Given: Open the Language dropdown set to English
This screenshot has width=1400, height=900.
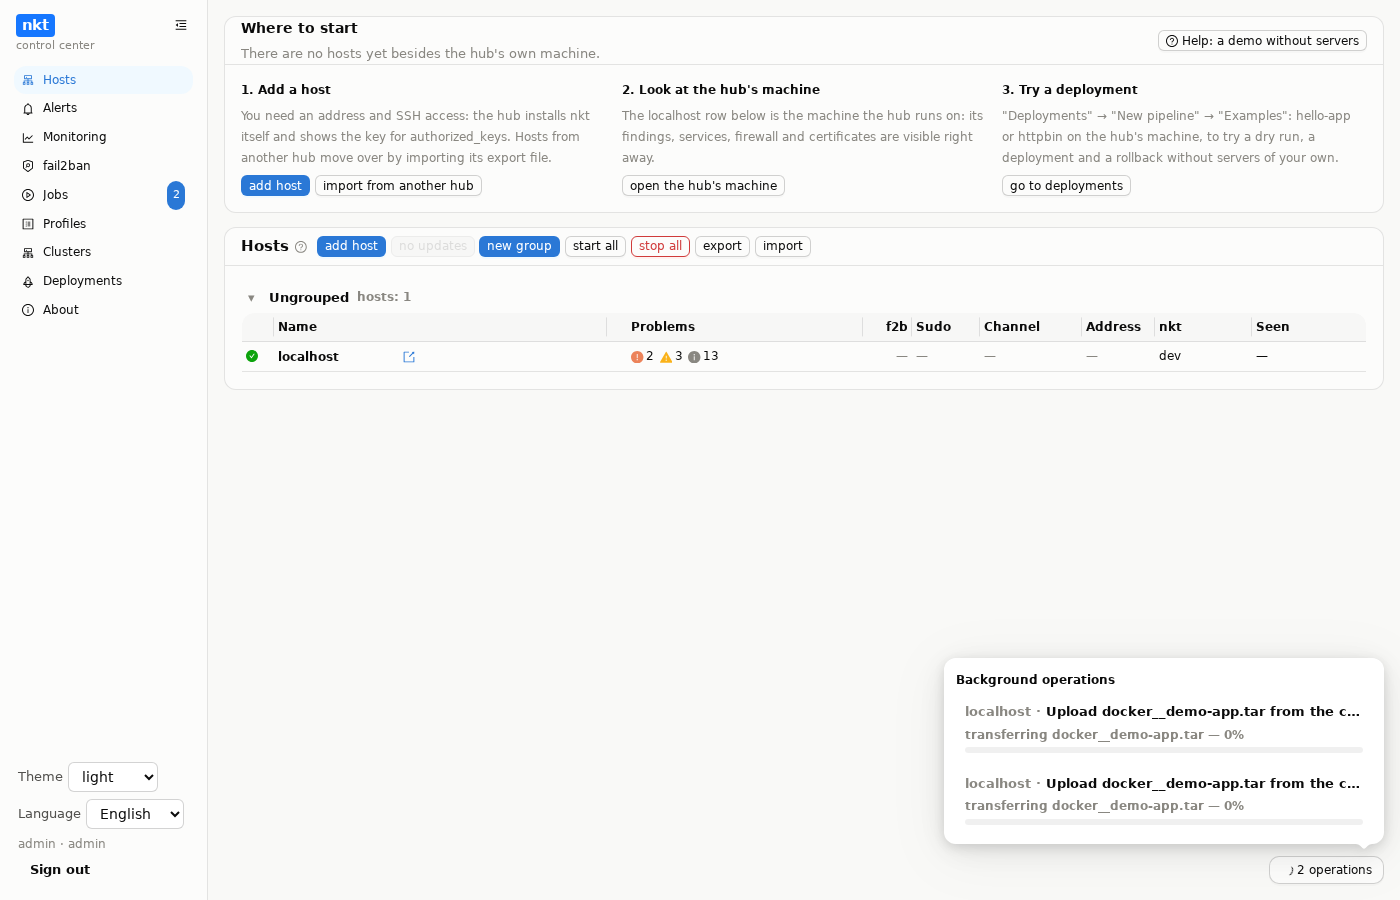Looking at the screenshot, I should [135, 814].
